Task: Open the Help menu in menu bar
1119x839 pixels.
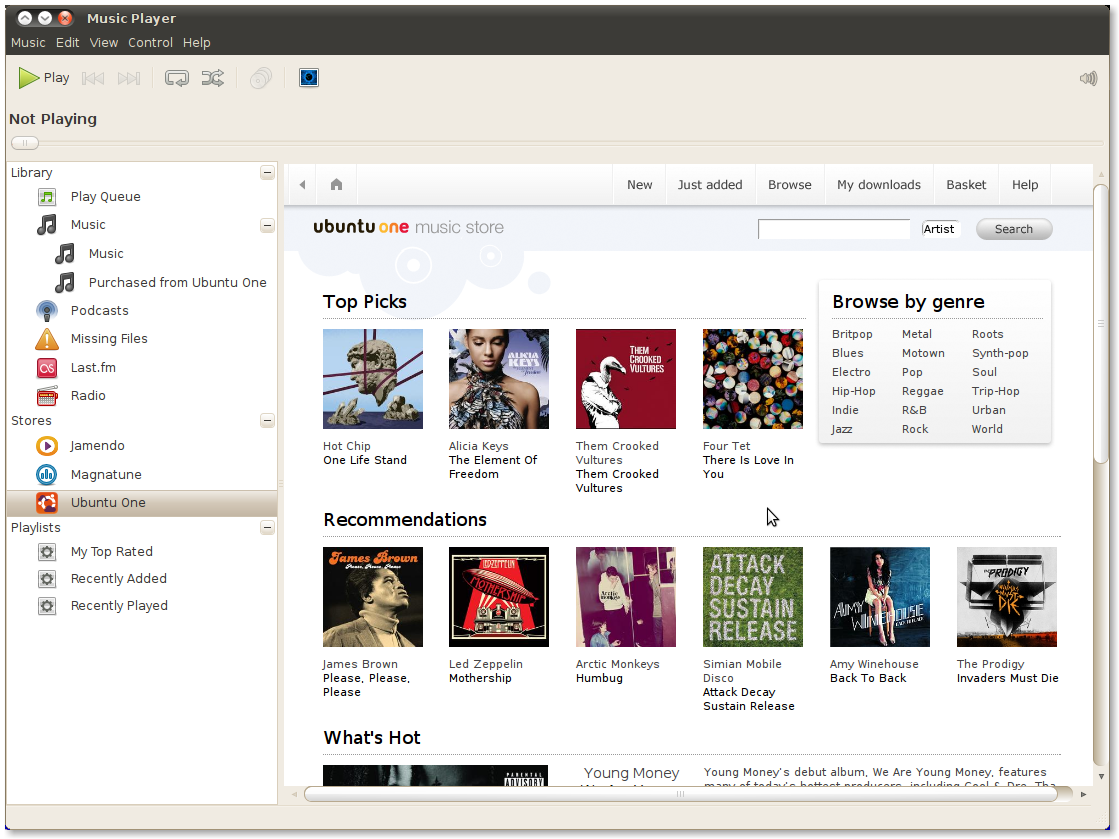Action: tap(196, 43)
